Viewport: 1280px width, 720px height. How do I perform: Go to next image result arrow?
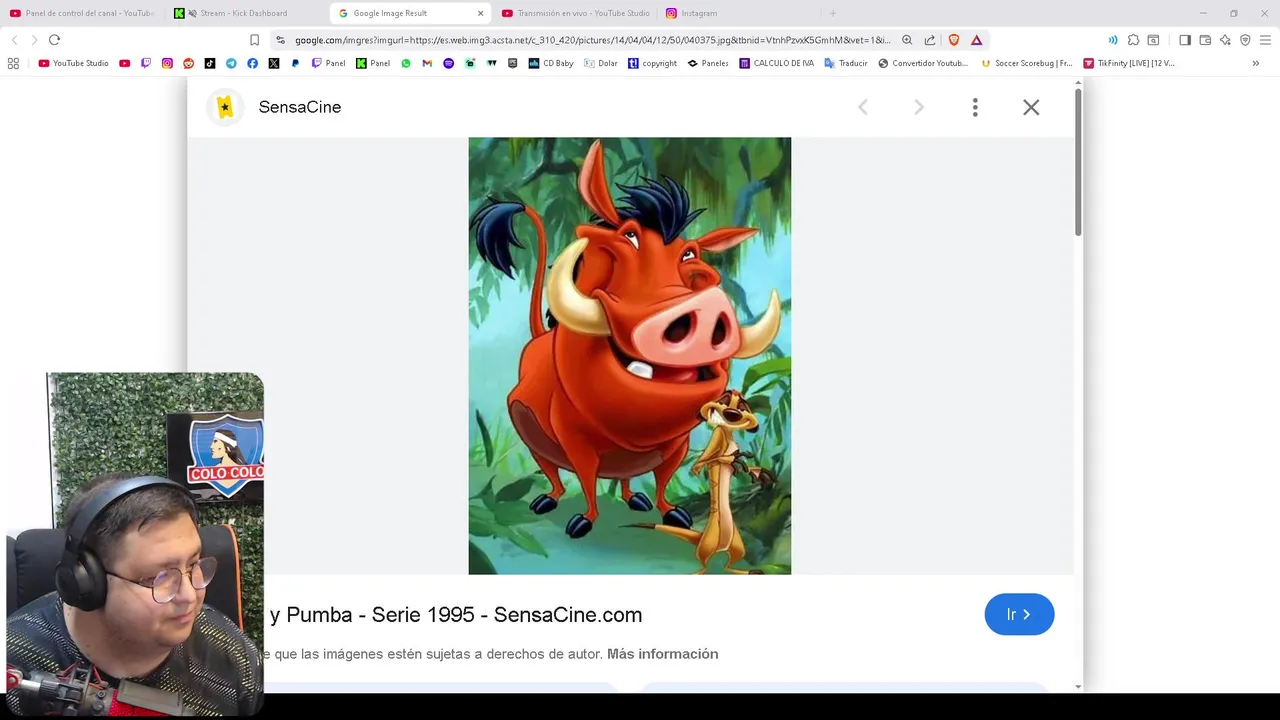coord(919,107)
